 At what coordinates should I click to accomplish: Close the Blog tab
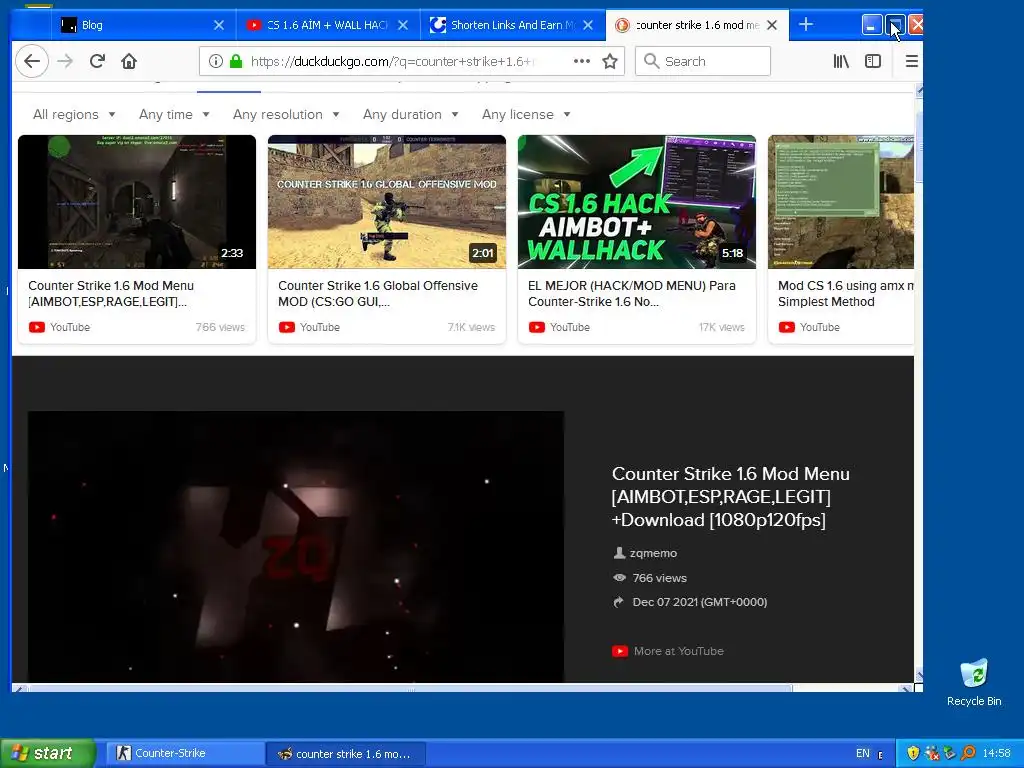tap(219, 25)
